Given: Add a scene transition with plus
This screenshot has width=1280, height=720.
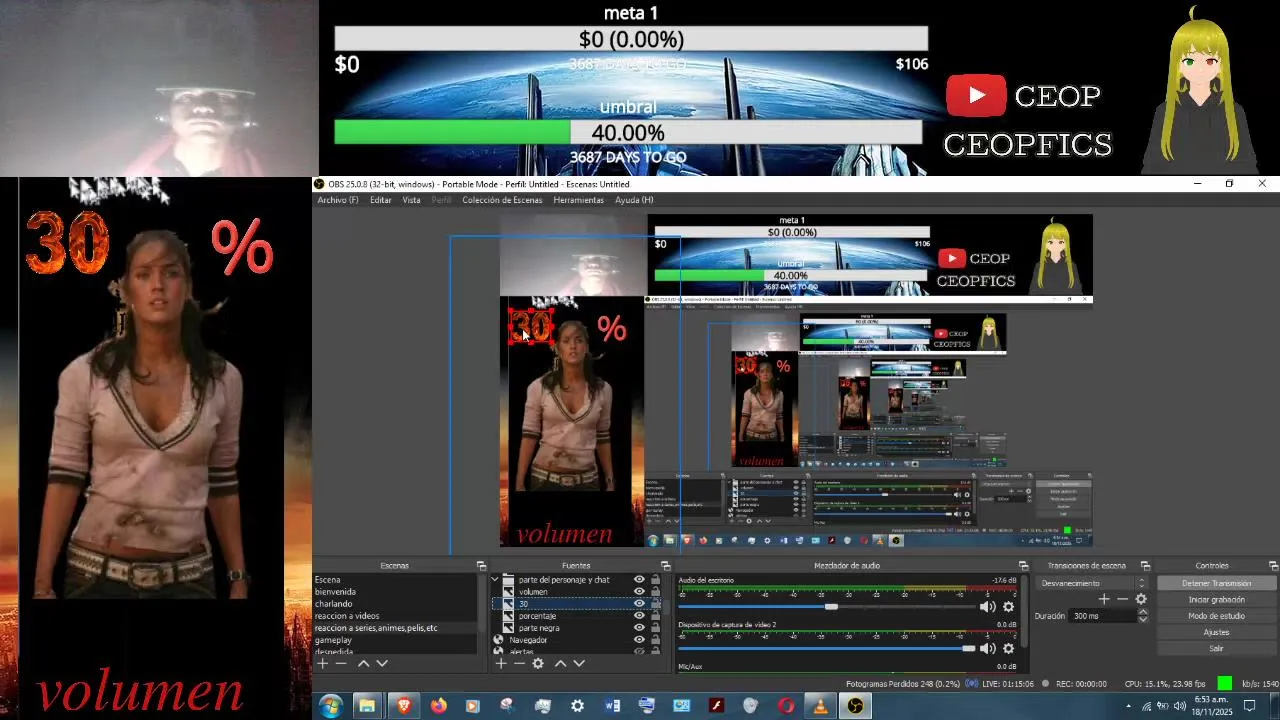Looking at the screenshot, I should 1104,599.
